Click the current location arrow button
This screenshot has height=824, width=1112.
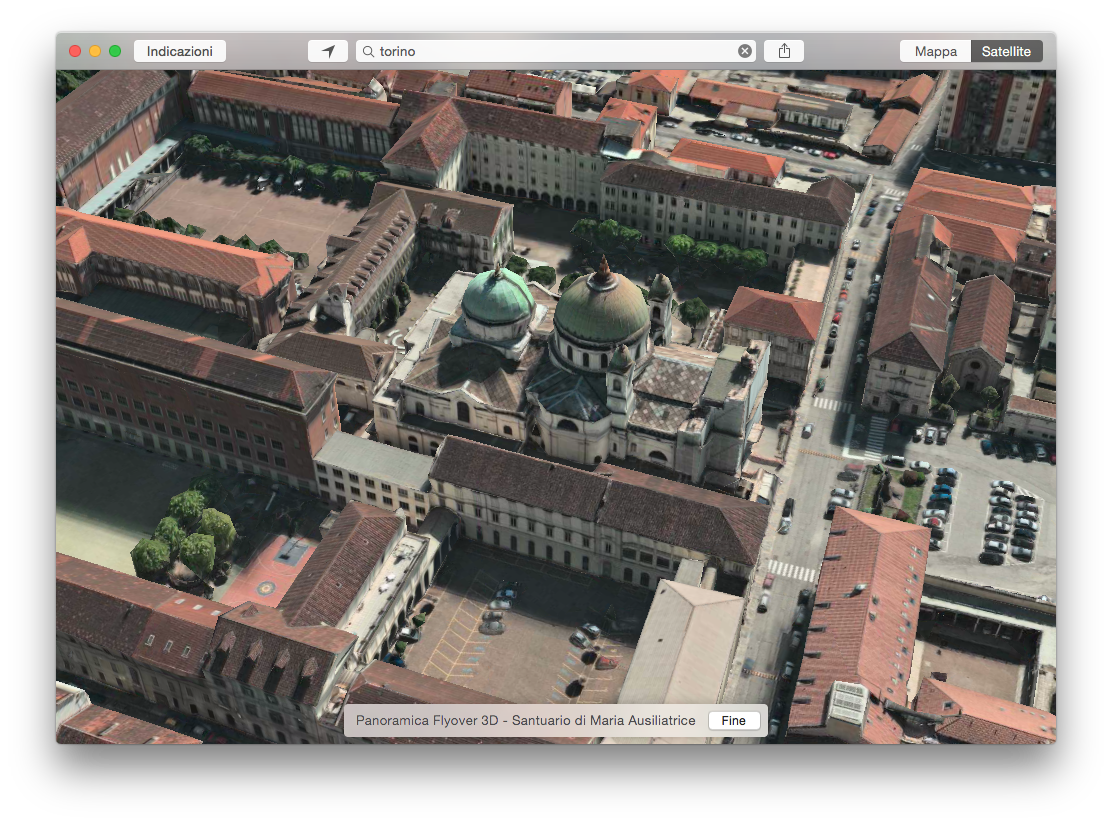pos(328,51)
